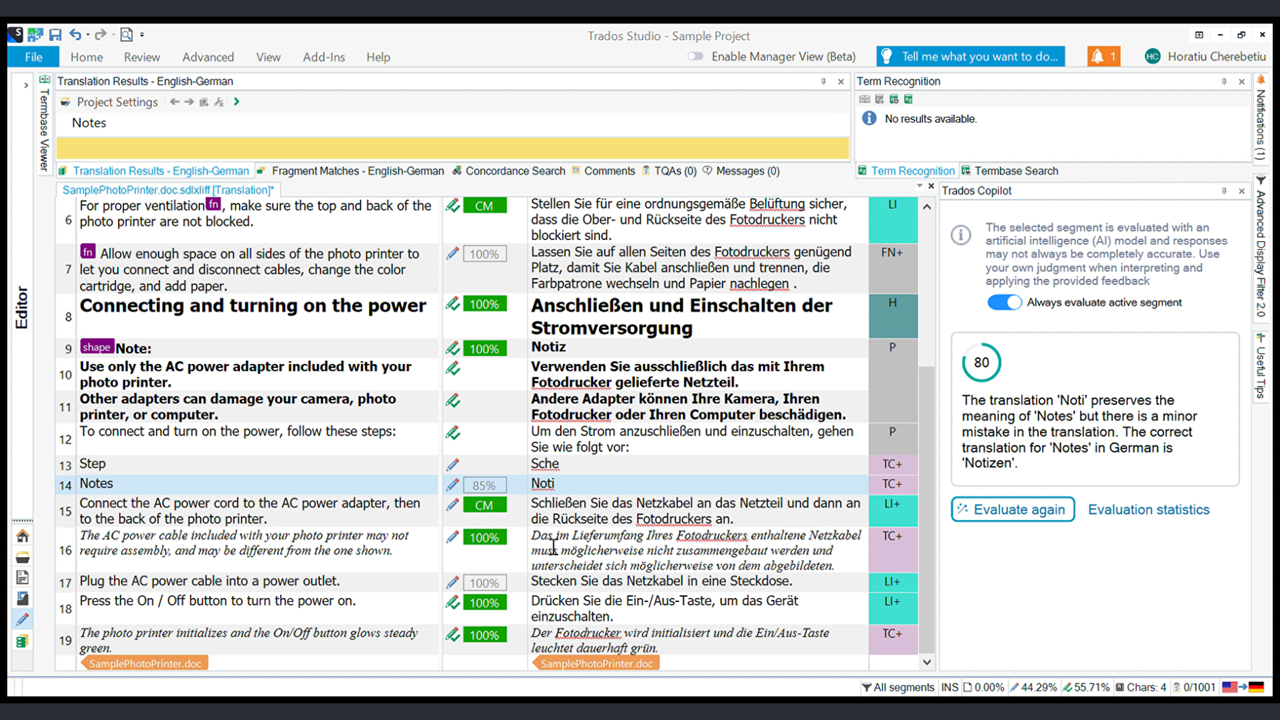Open the Horatiu Cherebetiu account avatar
Screen dimensions: 1280x720
(1153, 56)
